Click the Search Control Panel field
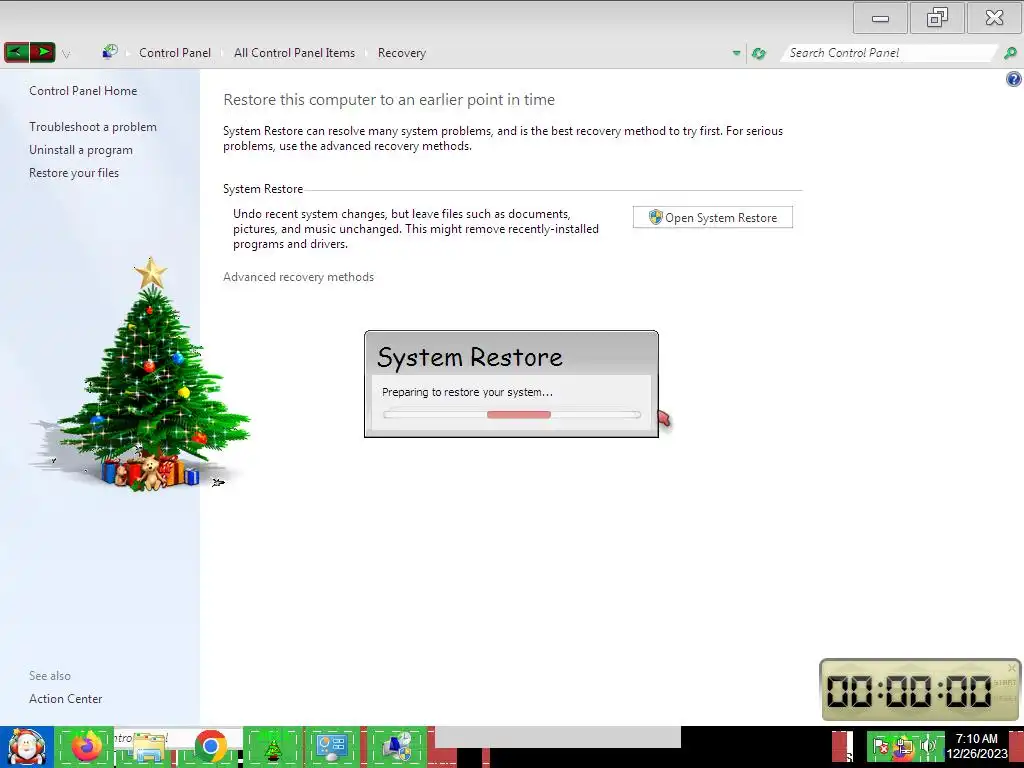The height and width of the screenshot is (768, 1024). pyautogui.click(x=889, y=53)
